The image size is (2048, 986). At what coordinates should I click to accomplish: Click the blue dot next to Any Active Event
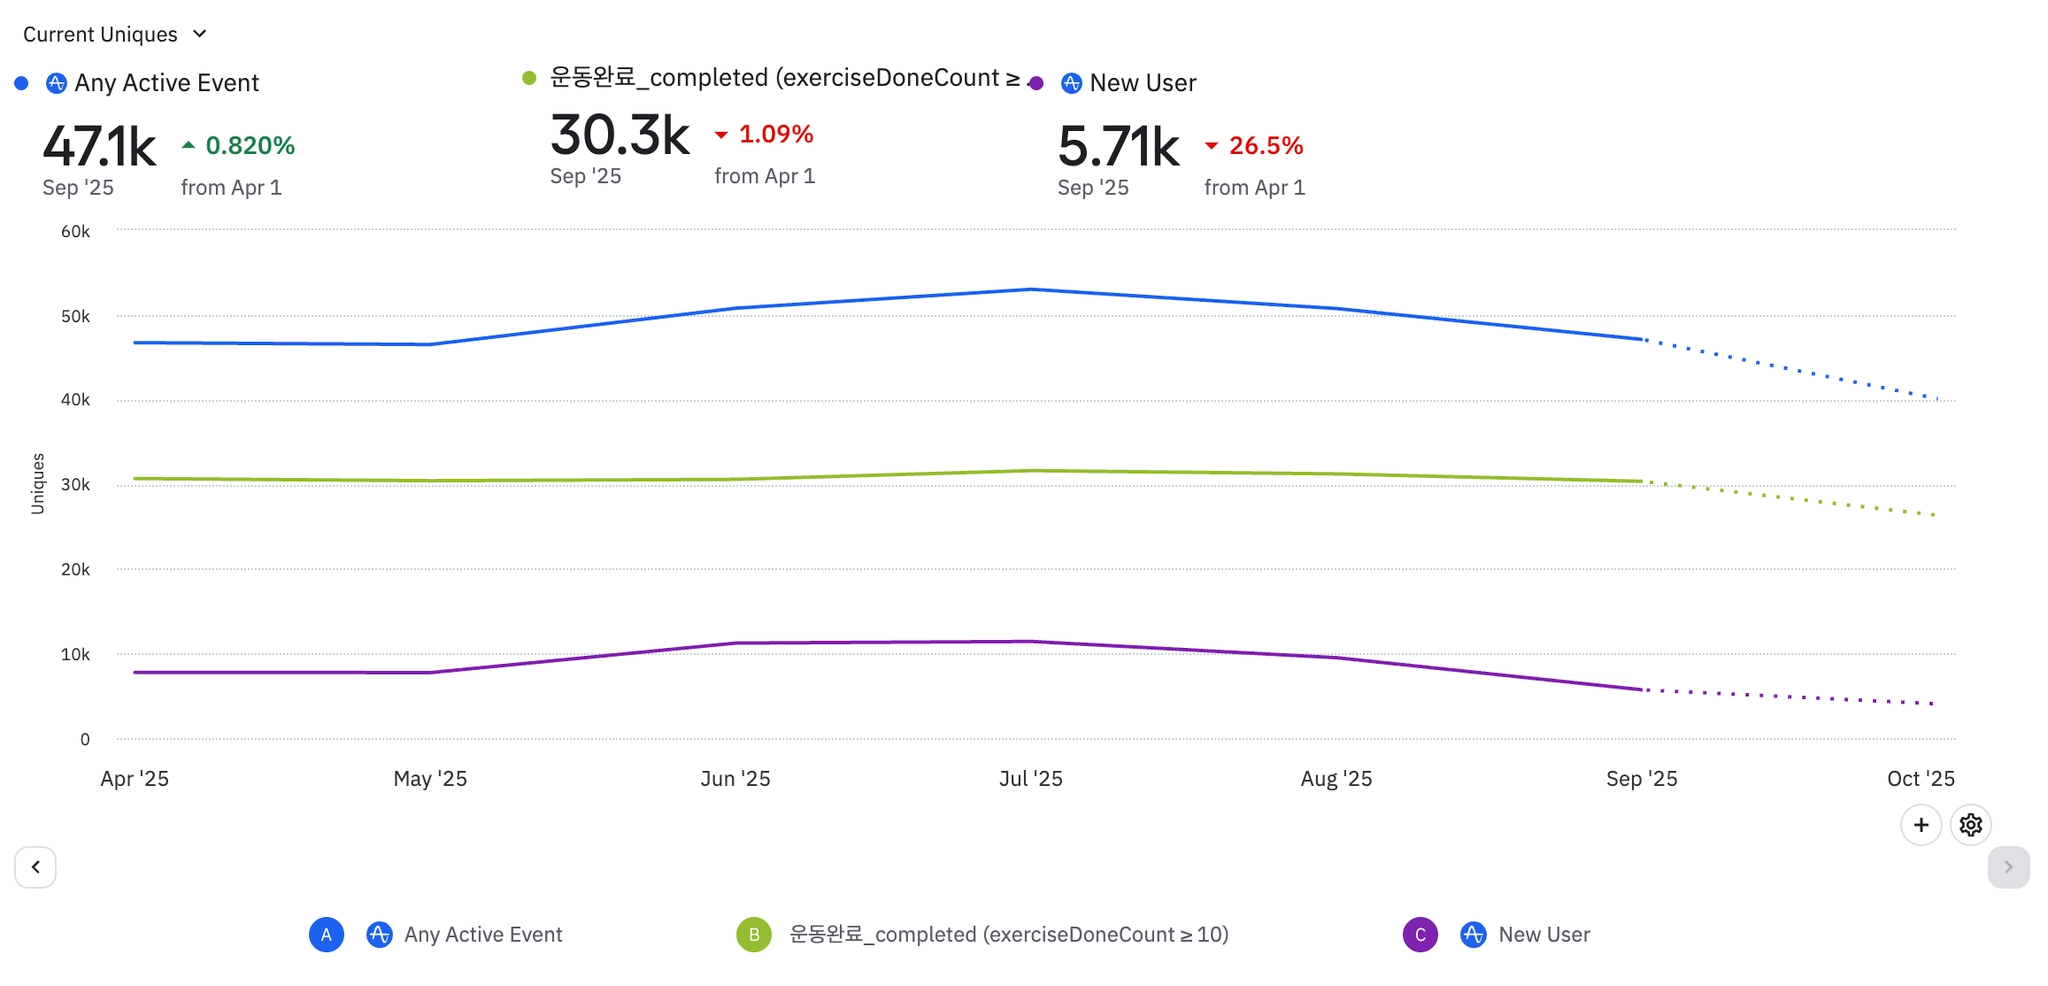(x=21, y=83)
